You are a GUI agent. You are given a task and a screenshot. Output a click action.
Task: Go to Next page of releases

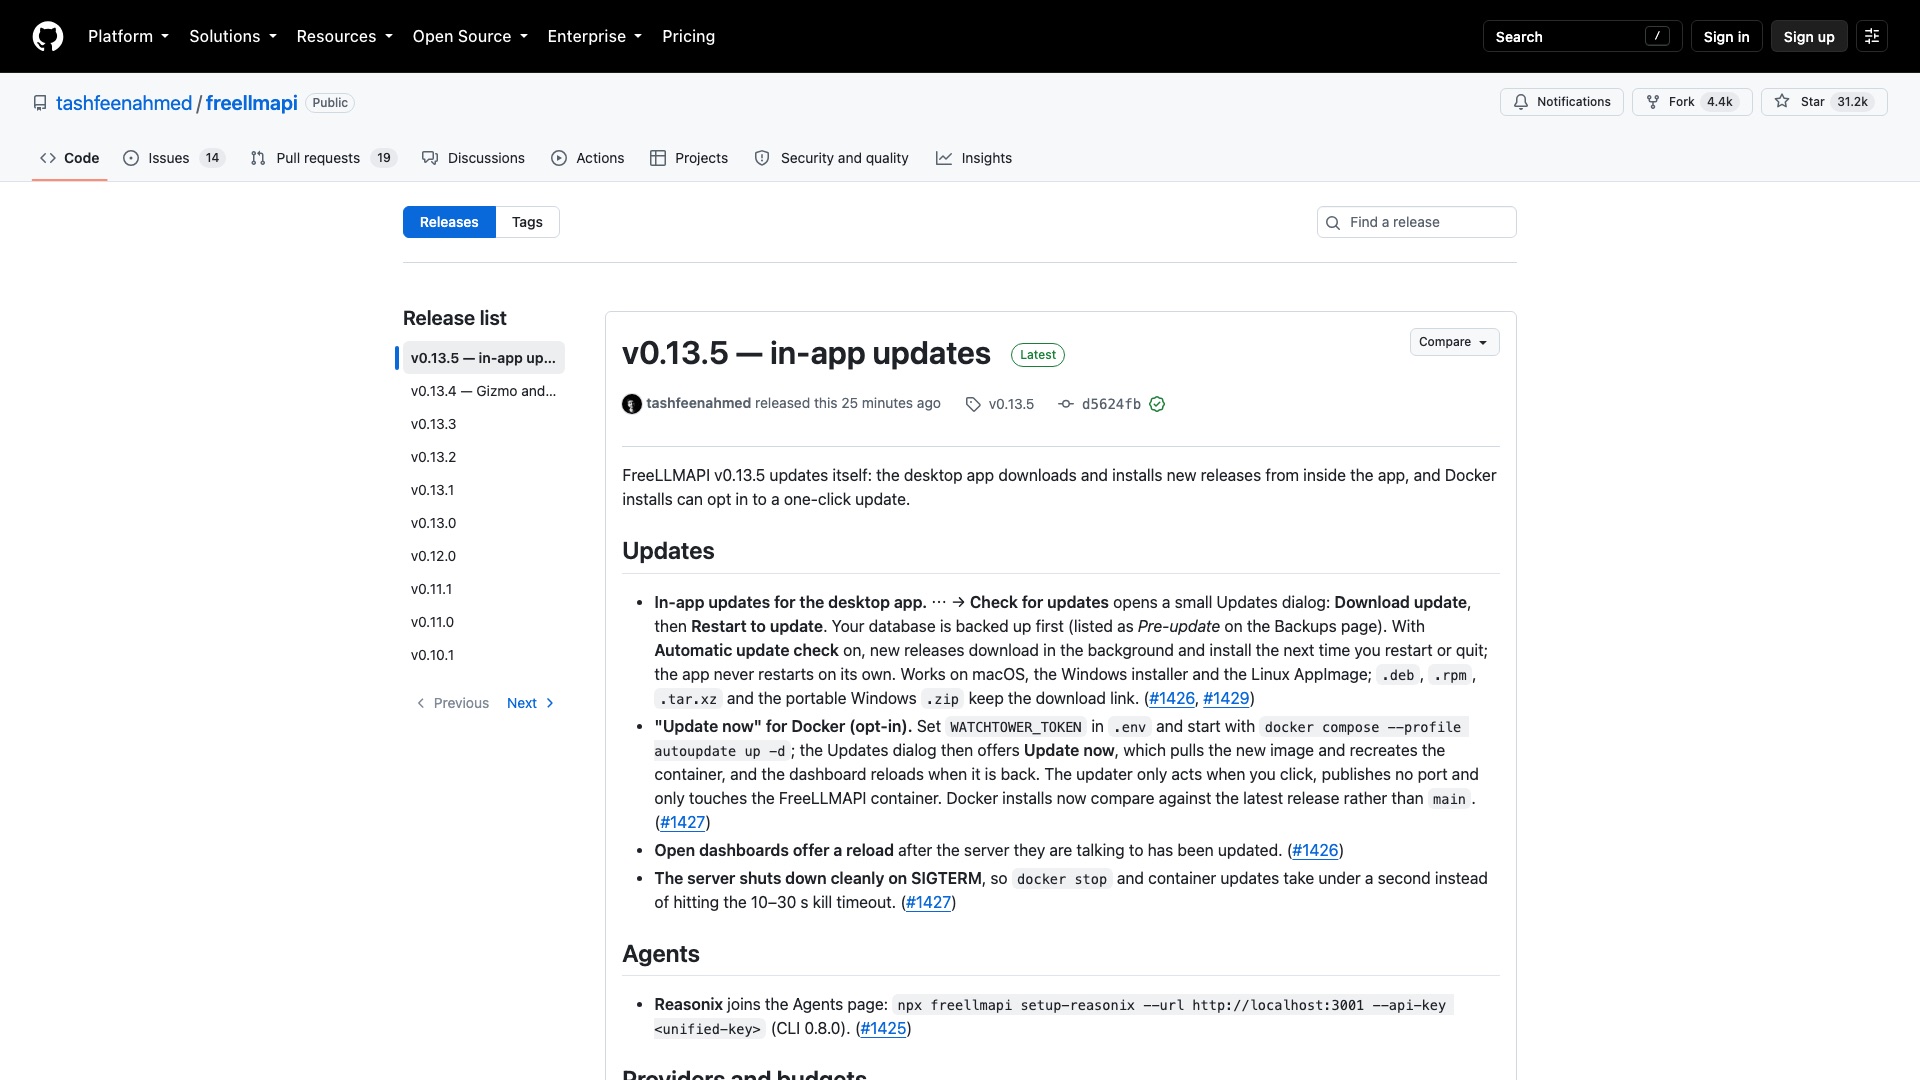point(530,703)
